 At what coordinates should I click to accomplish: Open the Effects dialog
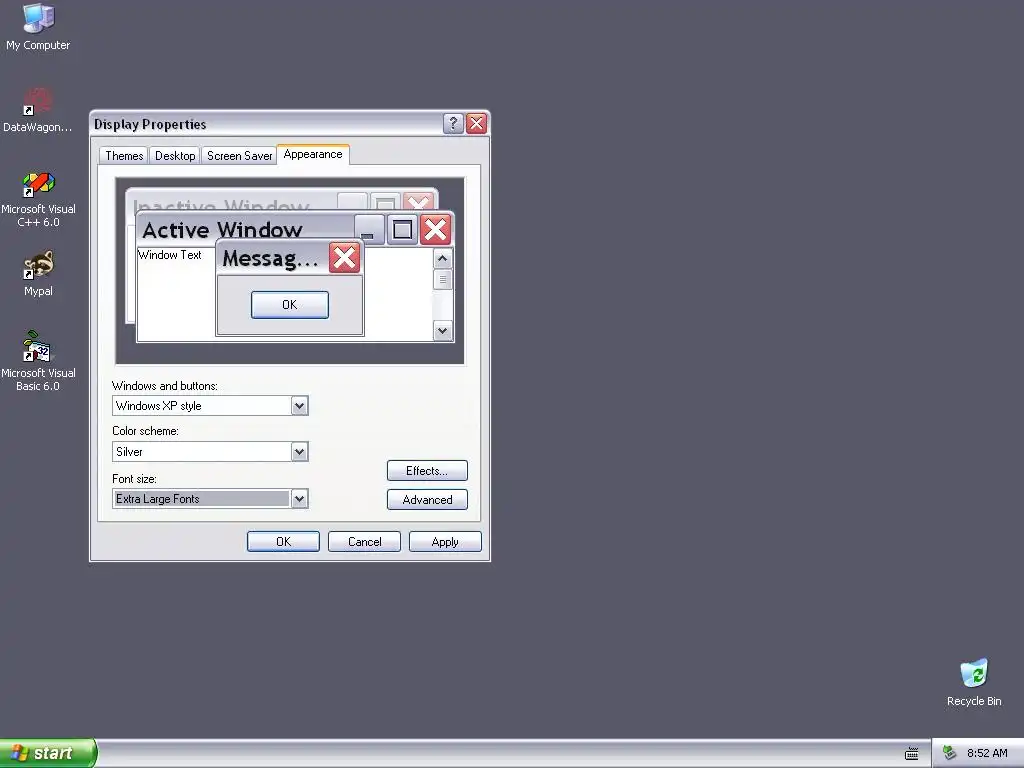(427, 471)
